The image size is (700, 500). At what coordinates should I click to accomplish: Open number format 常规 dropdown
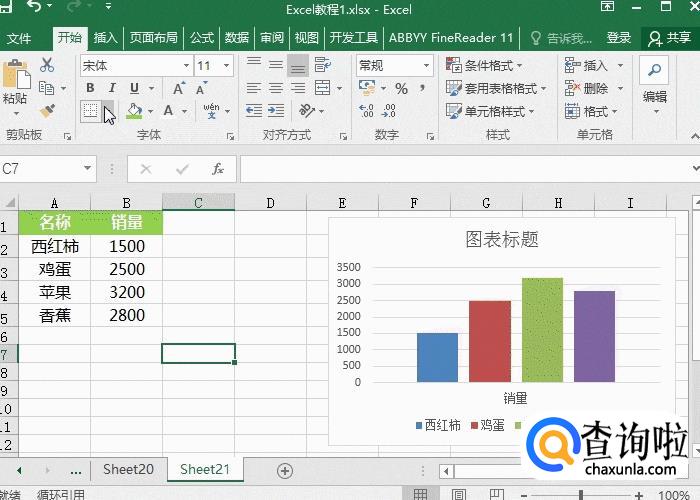coord(426,66)
